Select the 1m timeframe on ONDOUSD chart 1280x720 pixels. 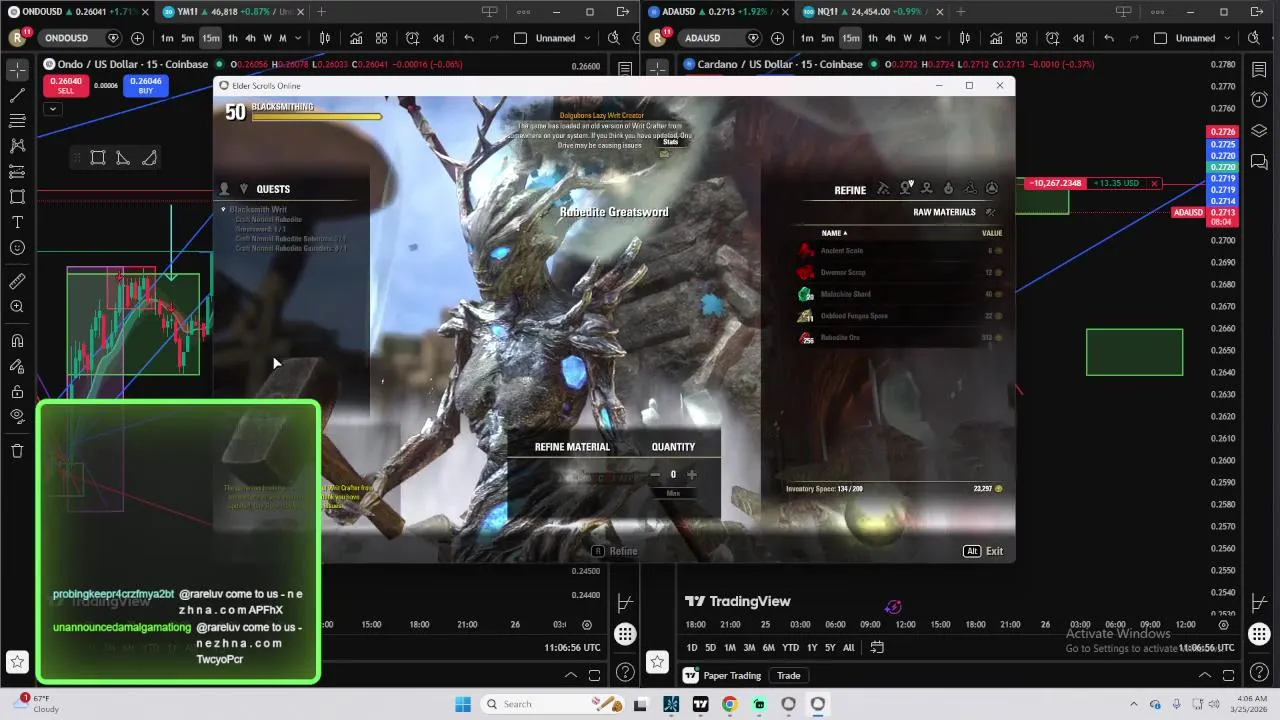pos(166,38)
